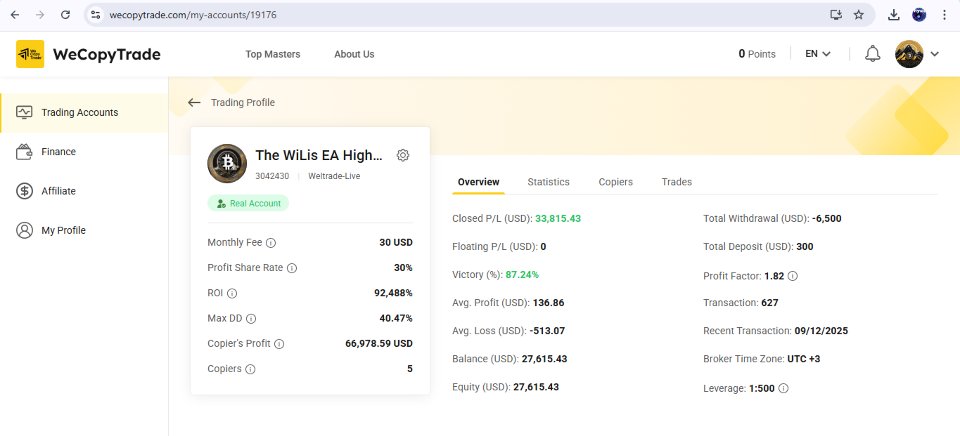The image size is (960, 436).
Task: Open the browser three-dot menu
Action: point(945,15)
